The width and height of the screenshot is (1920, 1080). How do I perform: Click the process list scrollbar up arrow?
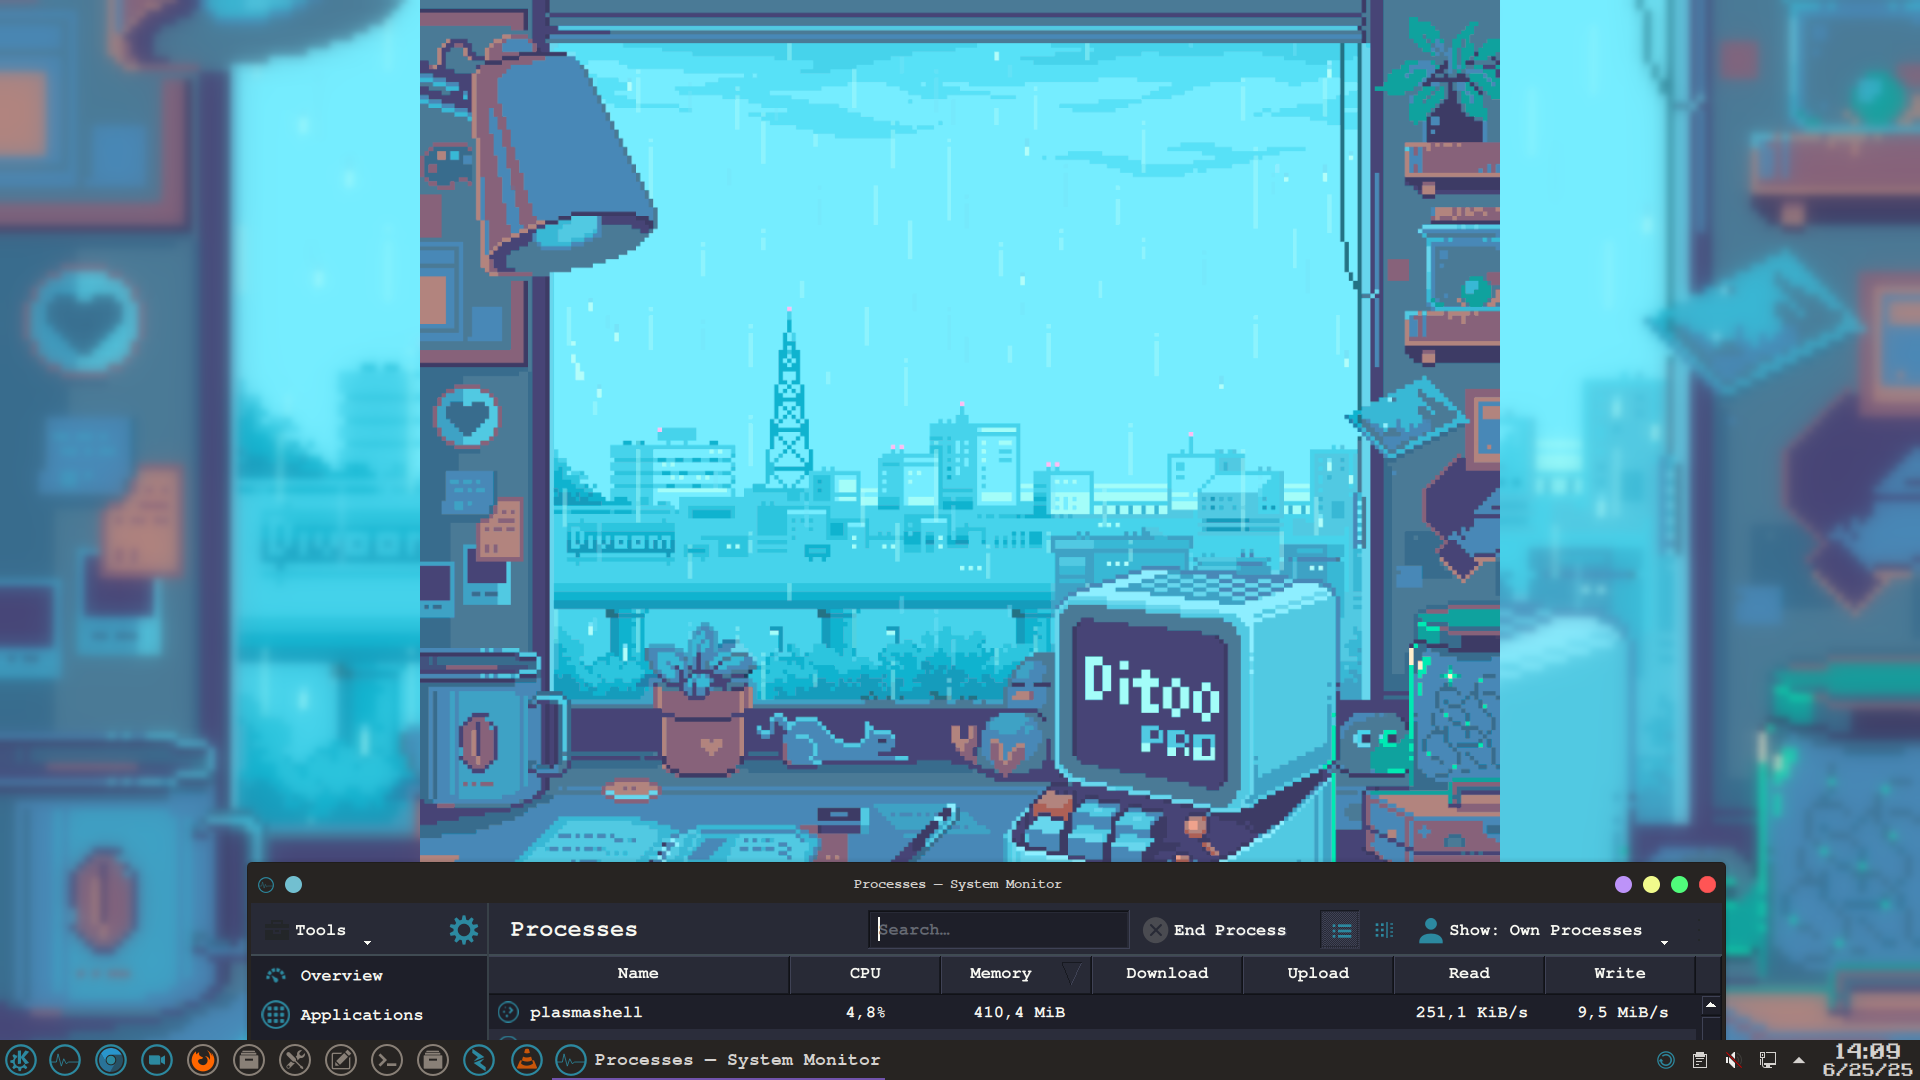click(1711, 1005)
